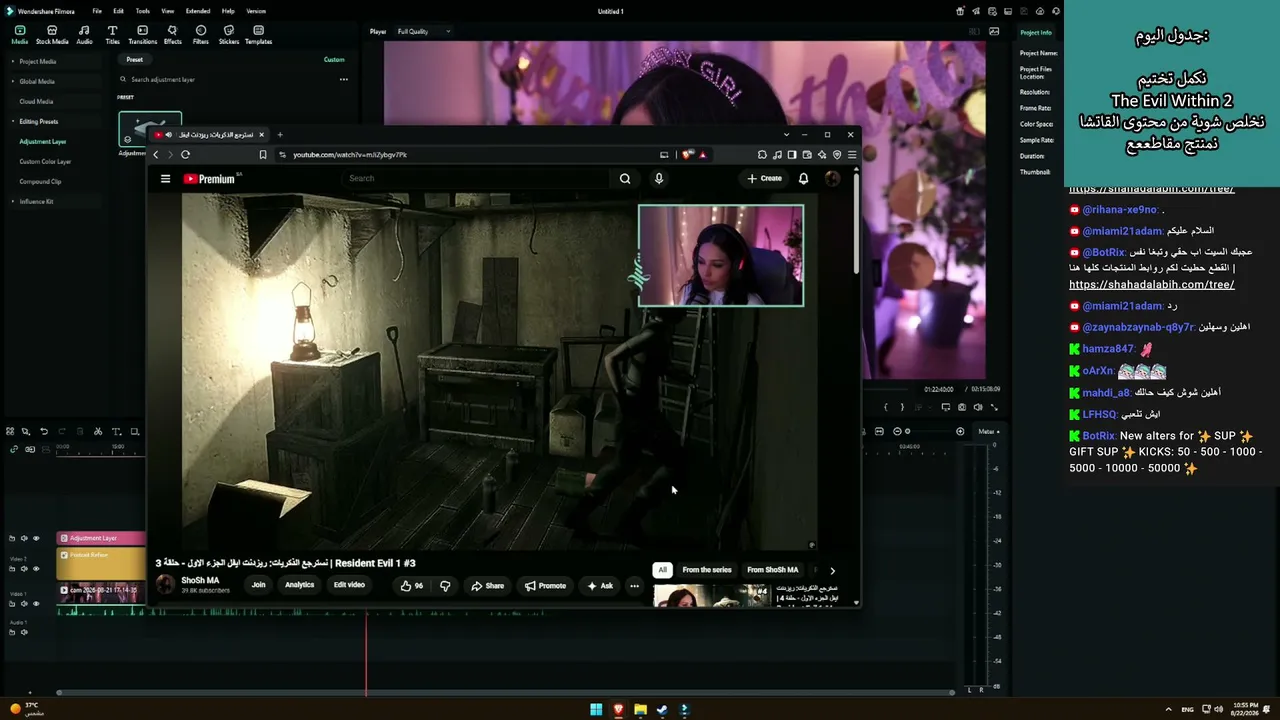The image size is (1280, 720).
Task: Dislike the Resident Evil video
Action: point(445,586)
